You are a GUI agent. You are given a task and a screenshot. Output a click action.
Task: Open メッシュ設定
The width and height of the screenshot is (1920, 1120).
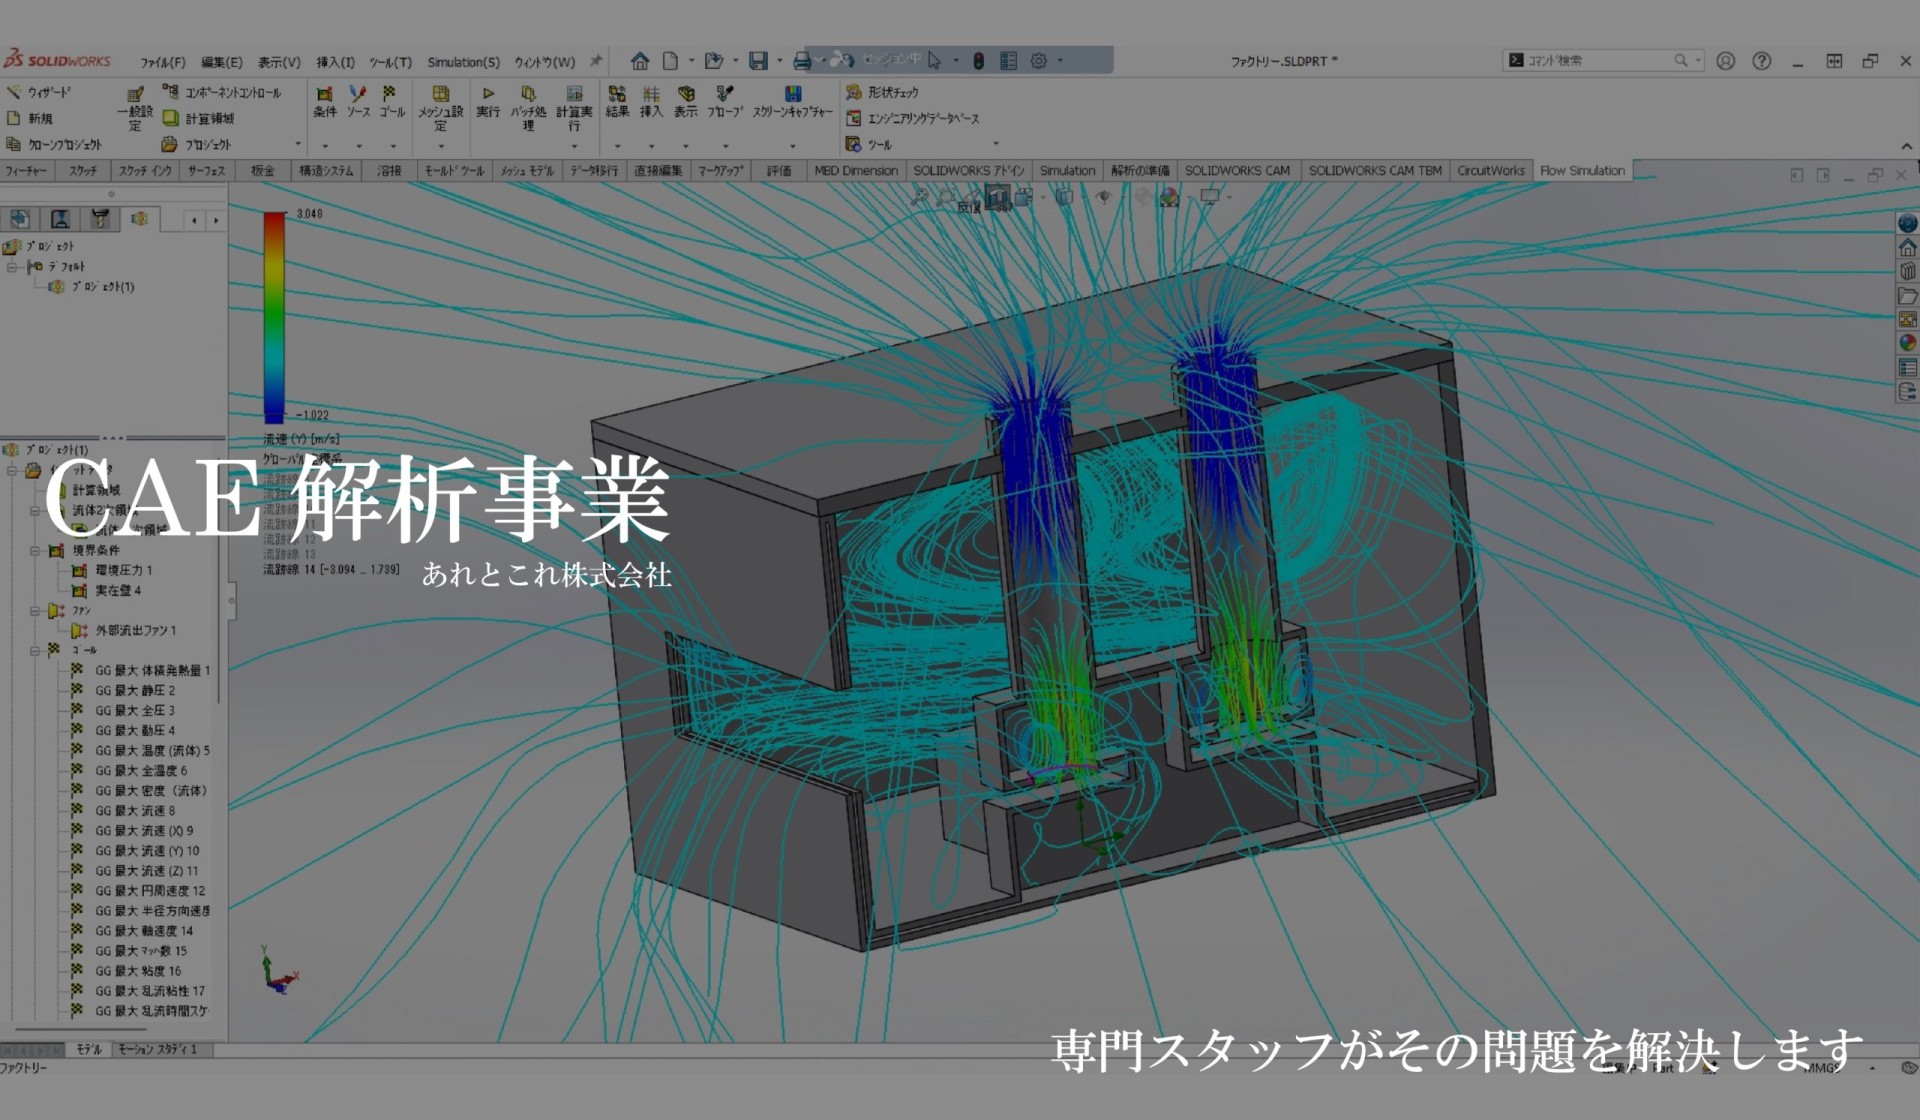[x=440, y=108]
